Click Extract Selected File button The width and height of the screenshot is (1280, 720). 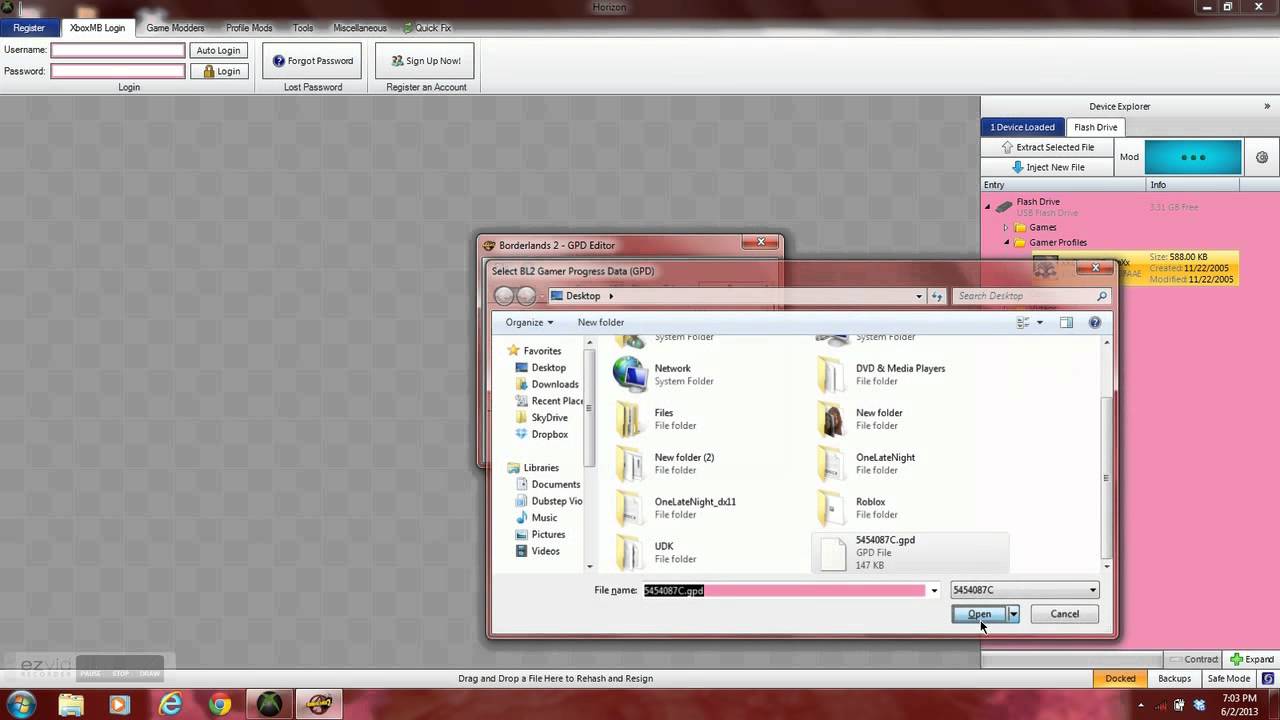(x=1047, y=147)
